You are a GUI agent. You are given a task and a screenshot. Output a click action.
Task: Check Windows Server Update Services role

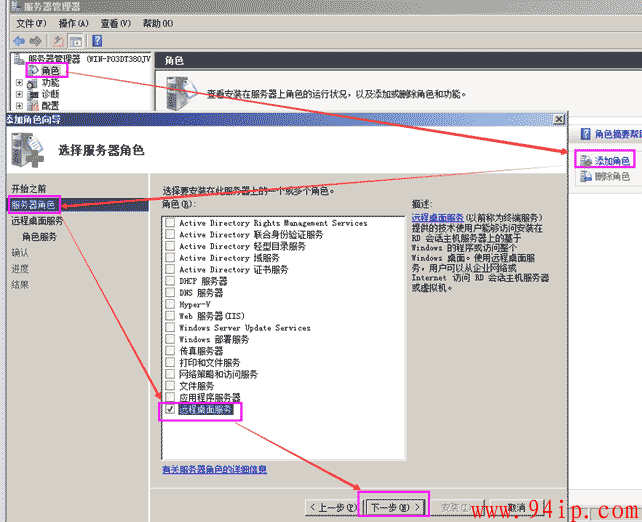[x=170, y=328]
